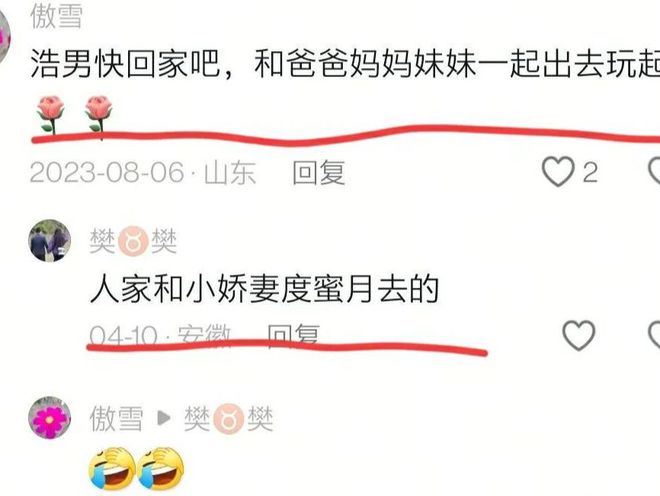Viewport: 660px width, 496px height.
Task: Open 傲雪 username in the reply thread
Action: click(x=116, y=419)
